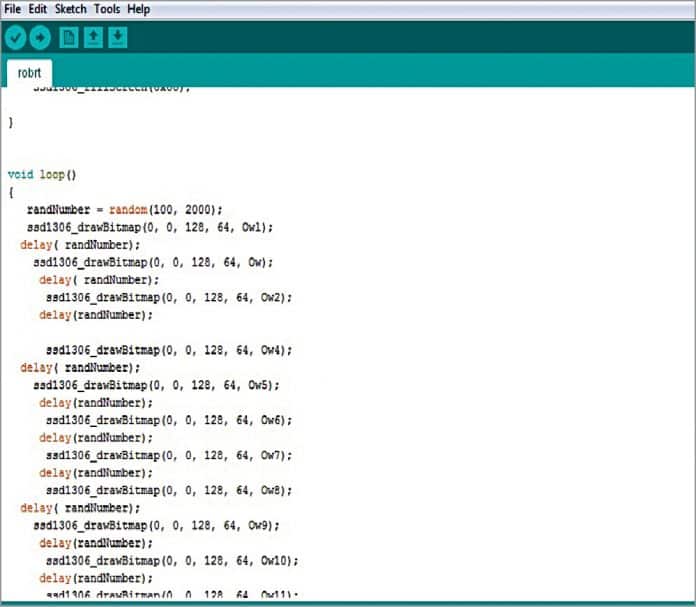
Task: Save sketch using the down-arrow icon
Action: [x=118, y=38]
